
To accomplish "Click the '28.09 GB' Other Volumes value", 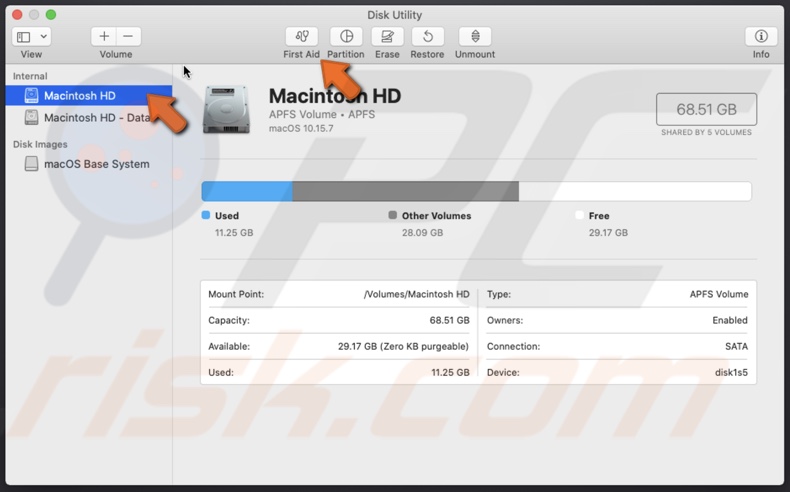I will coord(423,233).
